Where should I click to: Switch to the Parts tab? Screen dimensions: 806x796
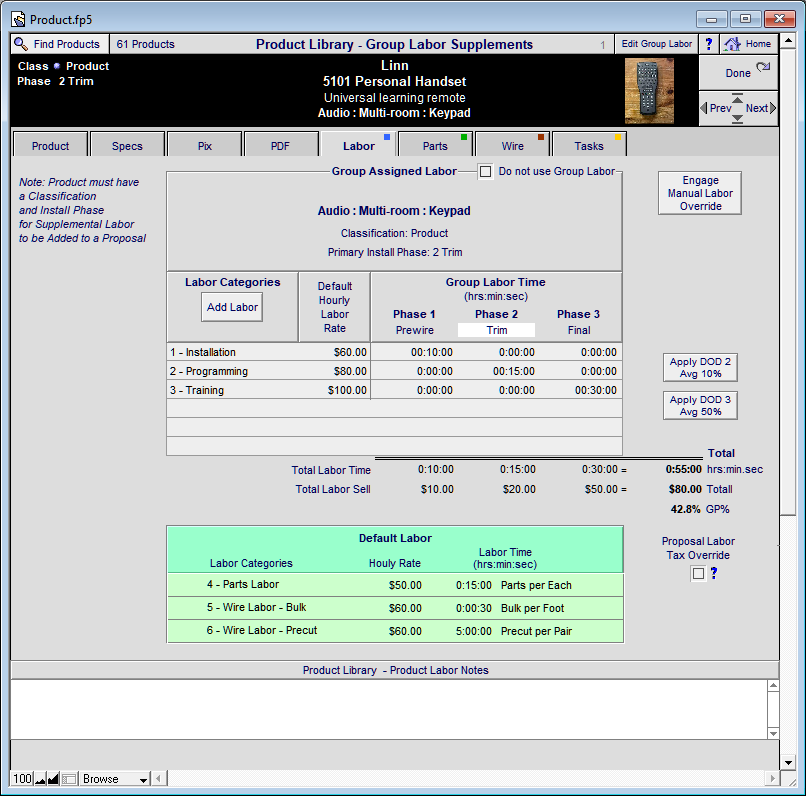click(x=435, y=146)
